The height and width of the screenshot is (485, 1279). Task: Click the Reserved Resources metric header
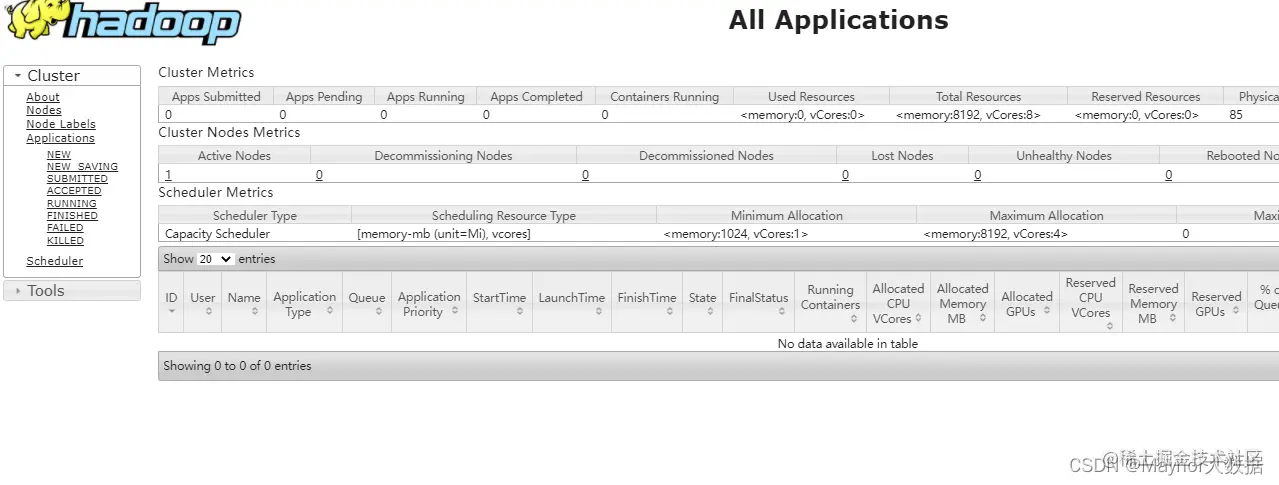[x=1146, y=97]
